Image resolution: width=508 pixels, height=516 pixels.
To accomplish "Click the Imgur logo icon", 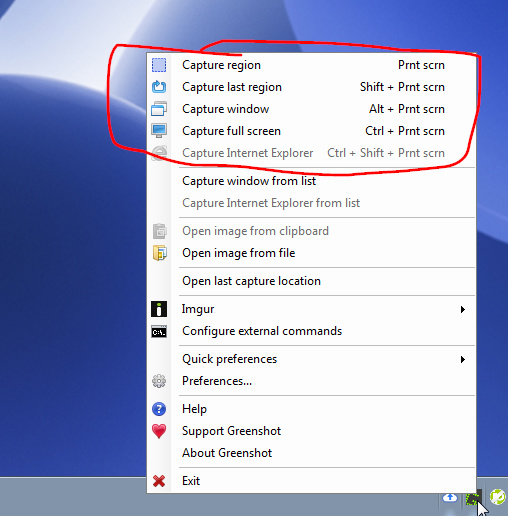I will (159, 309).
